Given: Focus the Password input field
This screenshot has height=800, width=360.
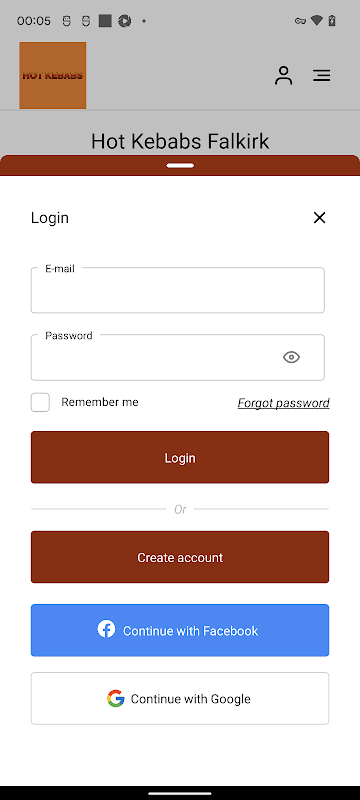Looking at the screenshot, I should pos(177,357).
